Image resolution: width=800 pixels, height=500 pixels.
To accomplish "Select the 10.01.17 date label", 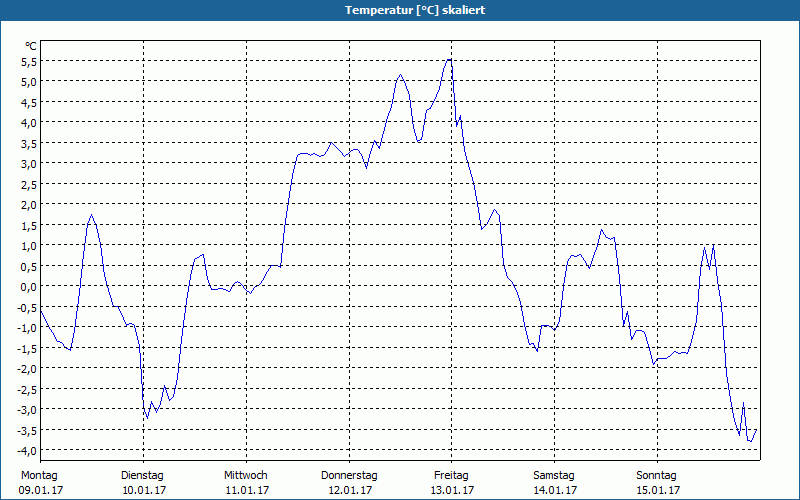I will [144, 490].
